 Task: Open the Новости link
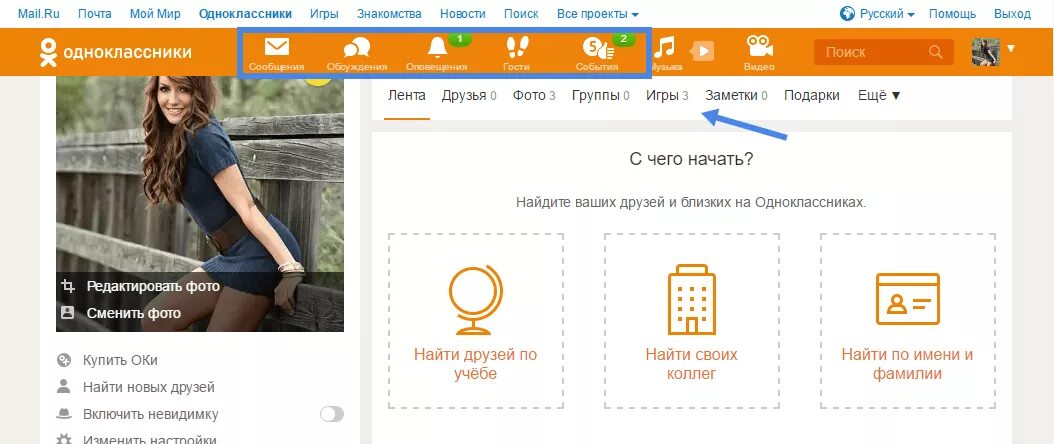[x=462, y=13]
